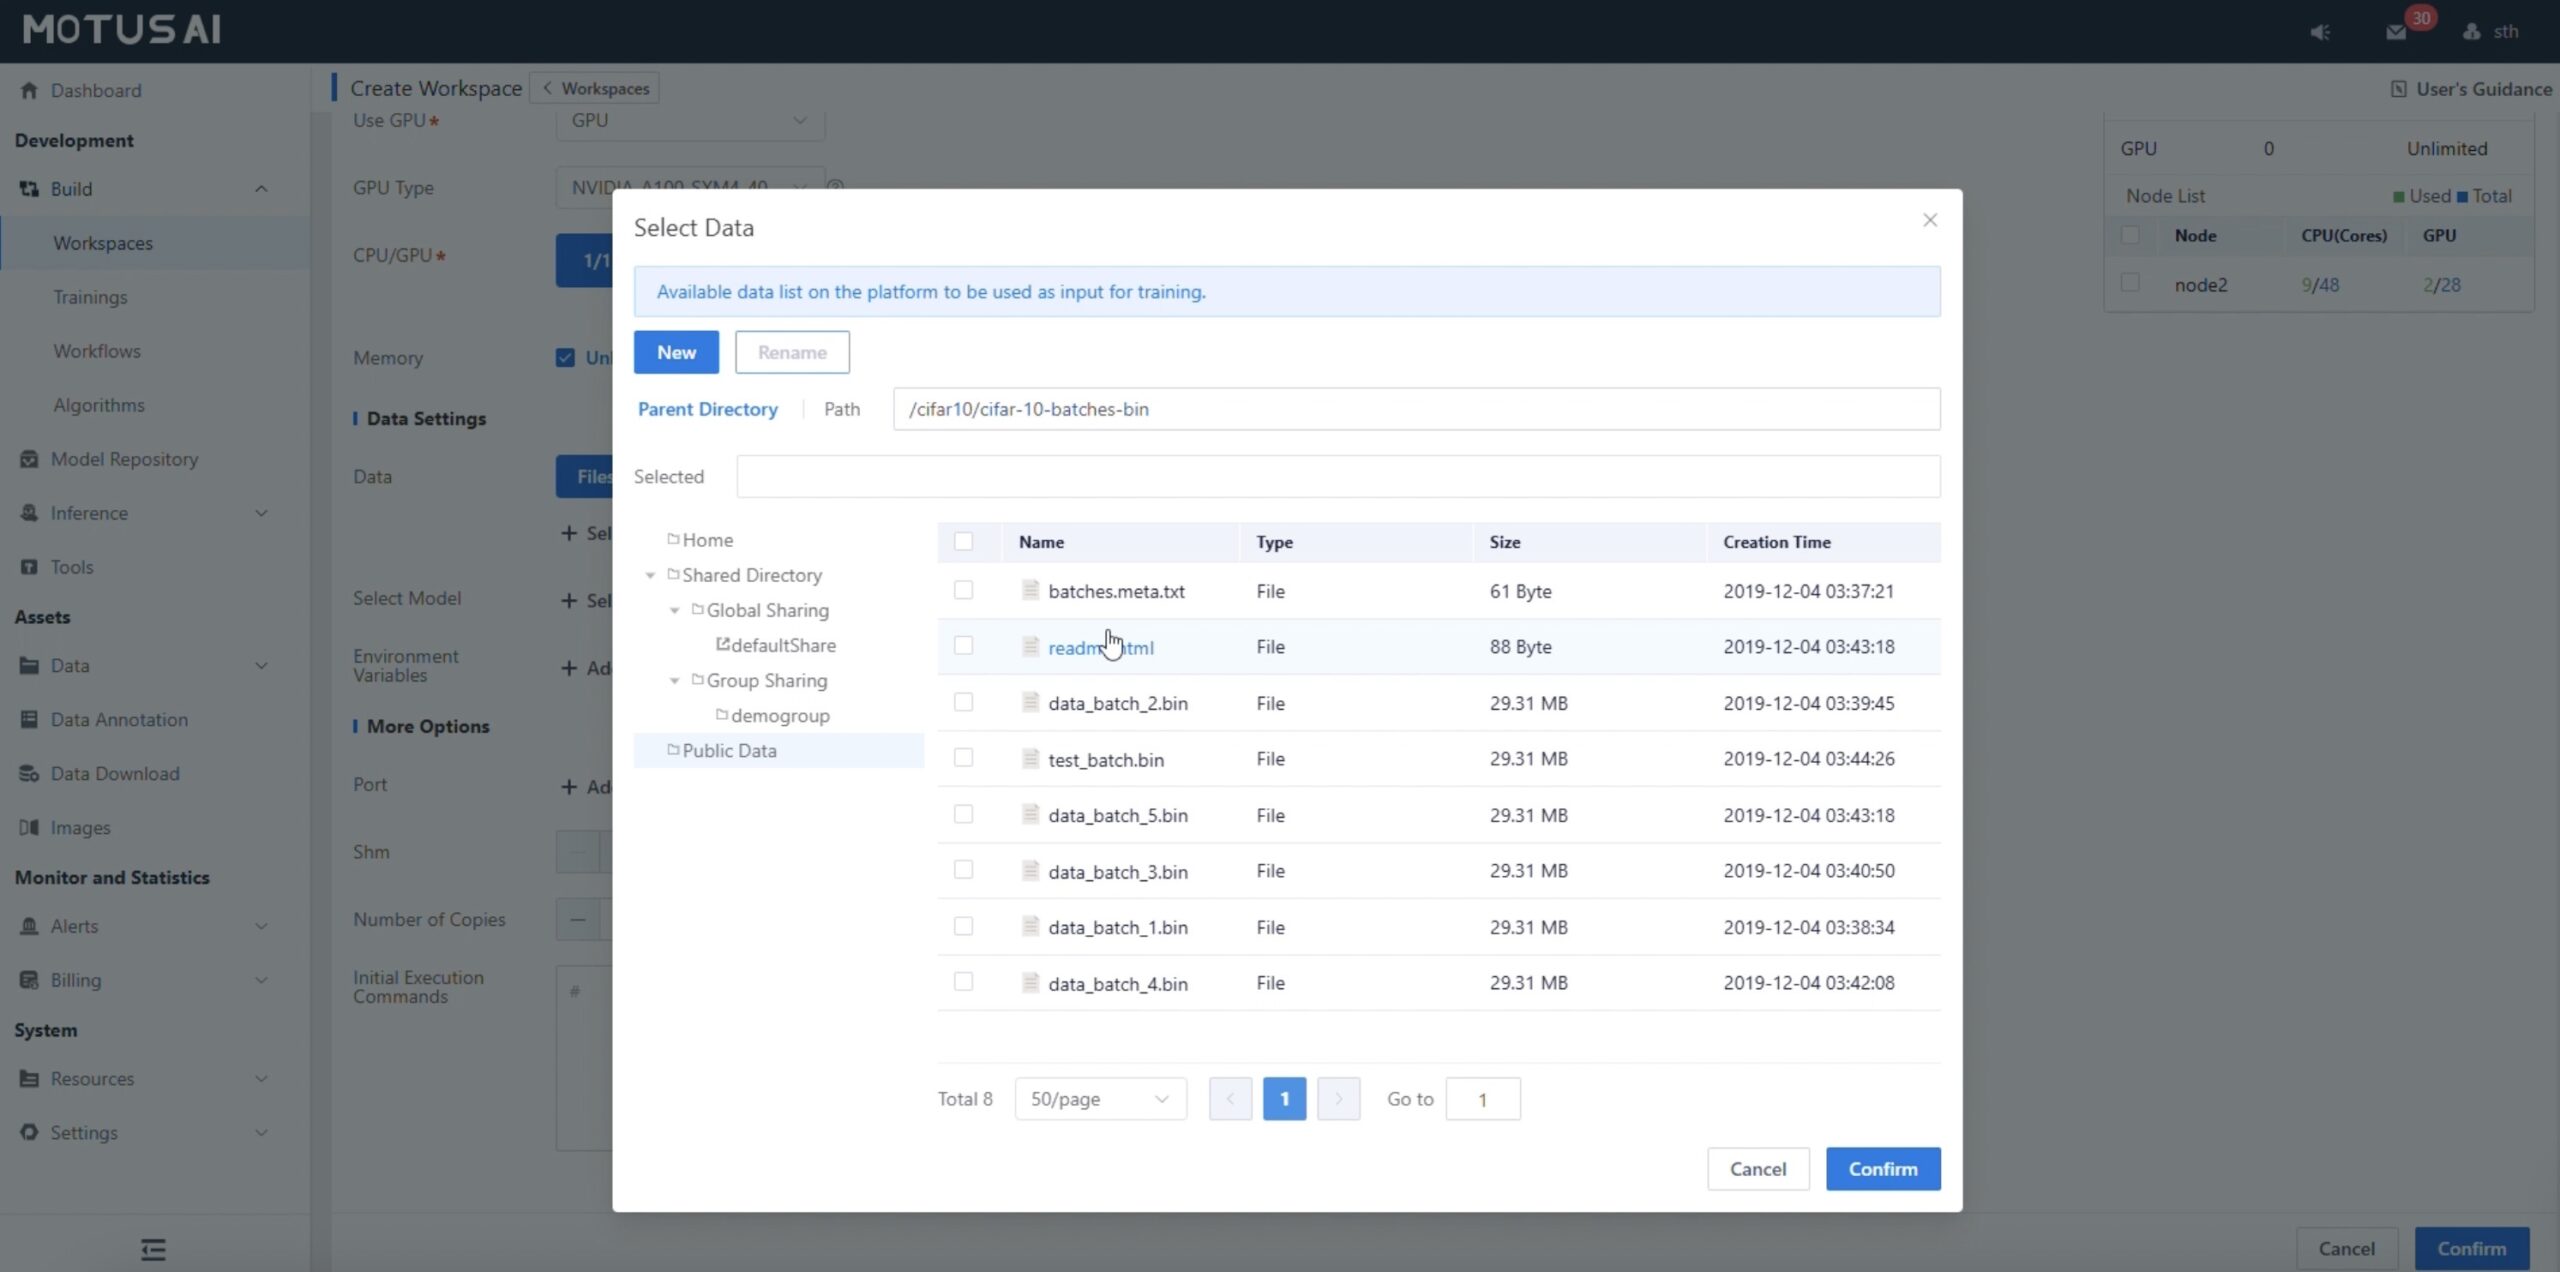Click the speaker announcement icon
2560x1272 pixels.
(x=2320, y=32)
